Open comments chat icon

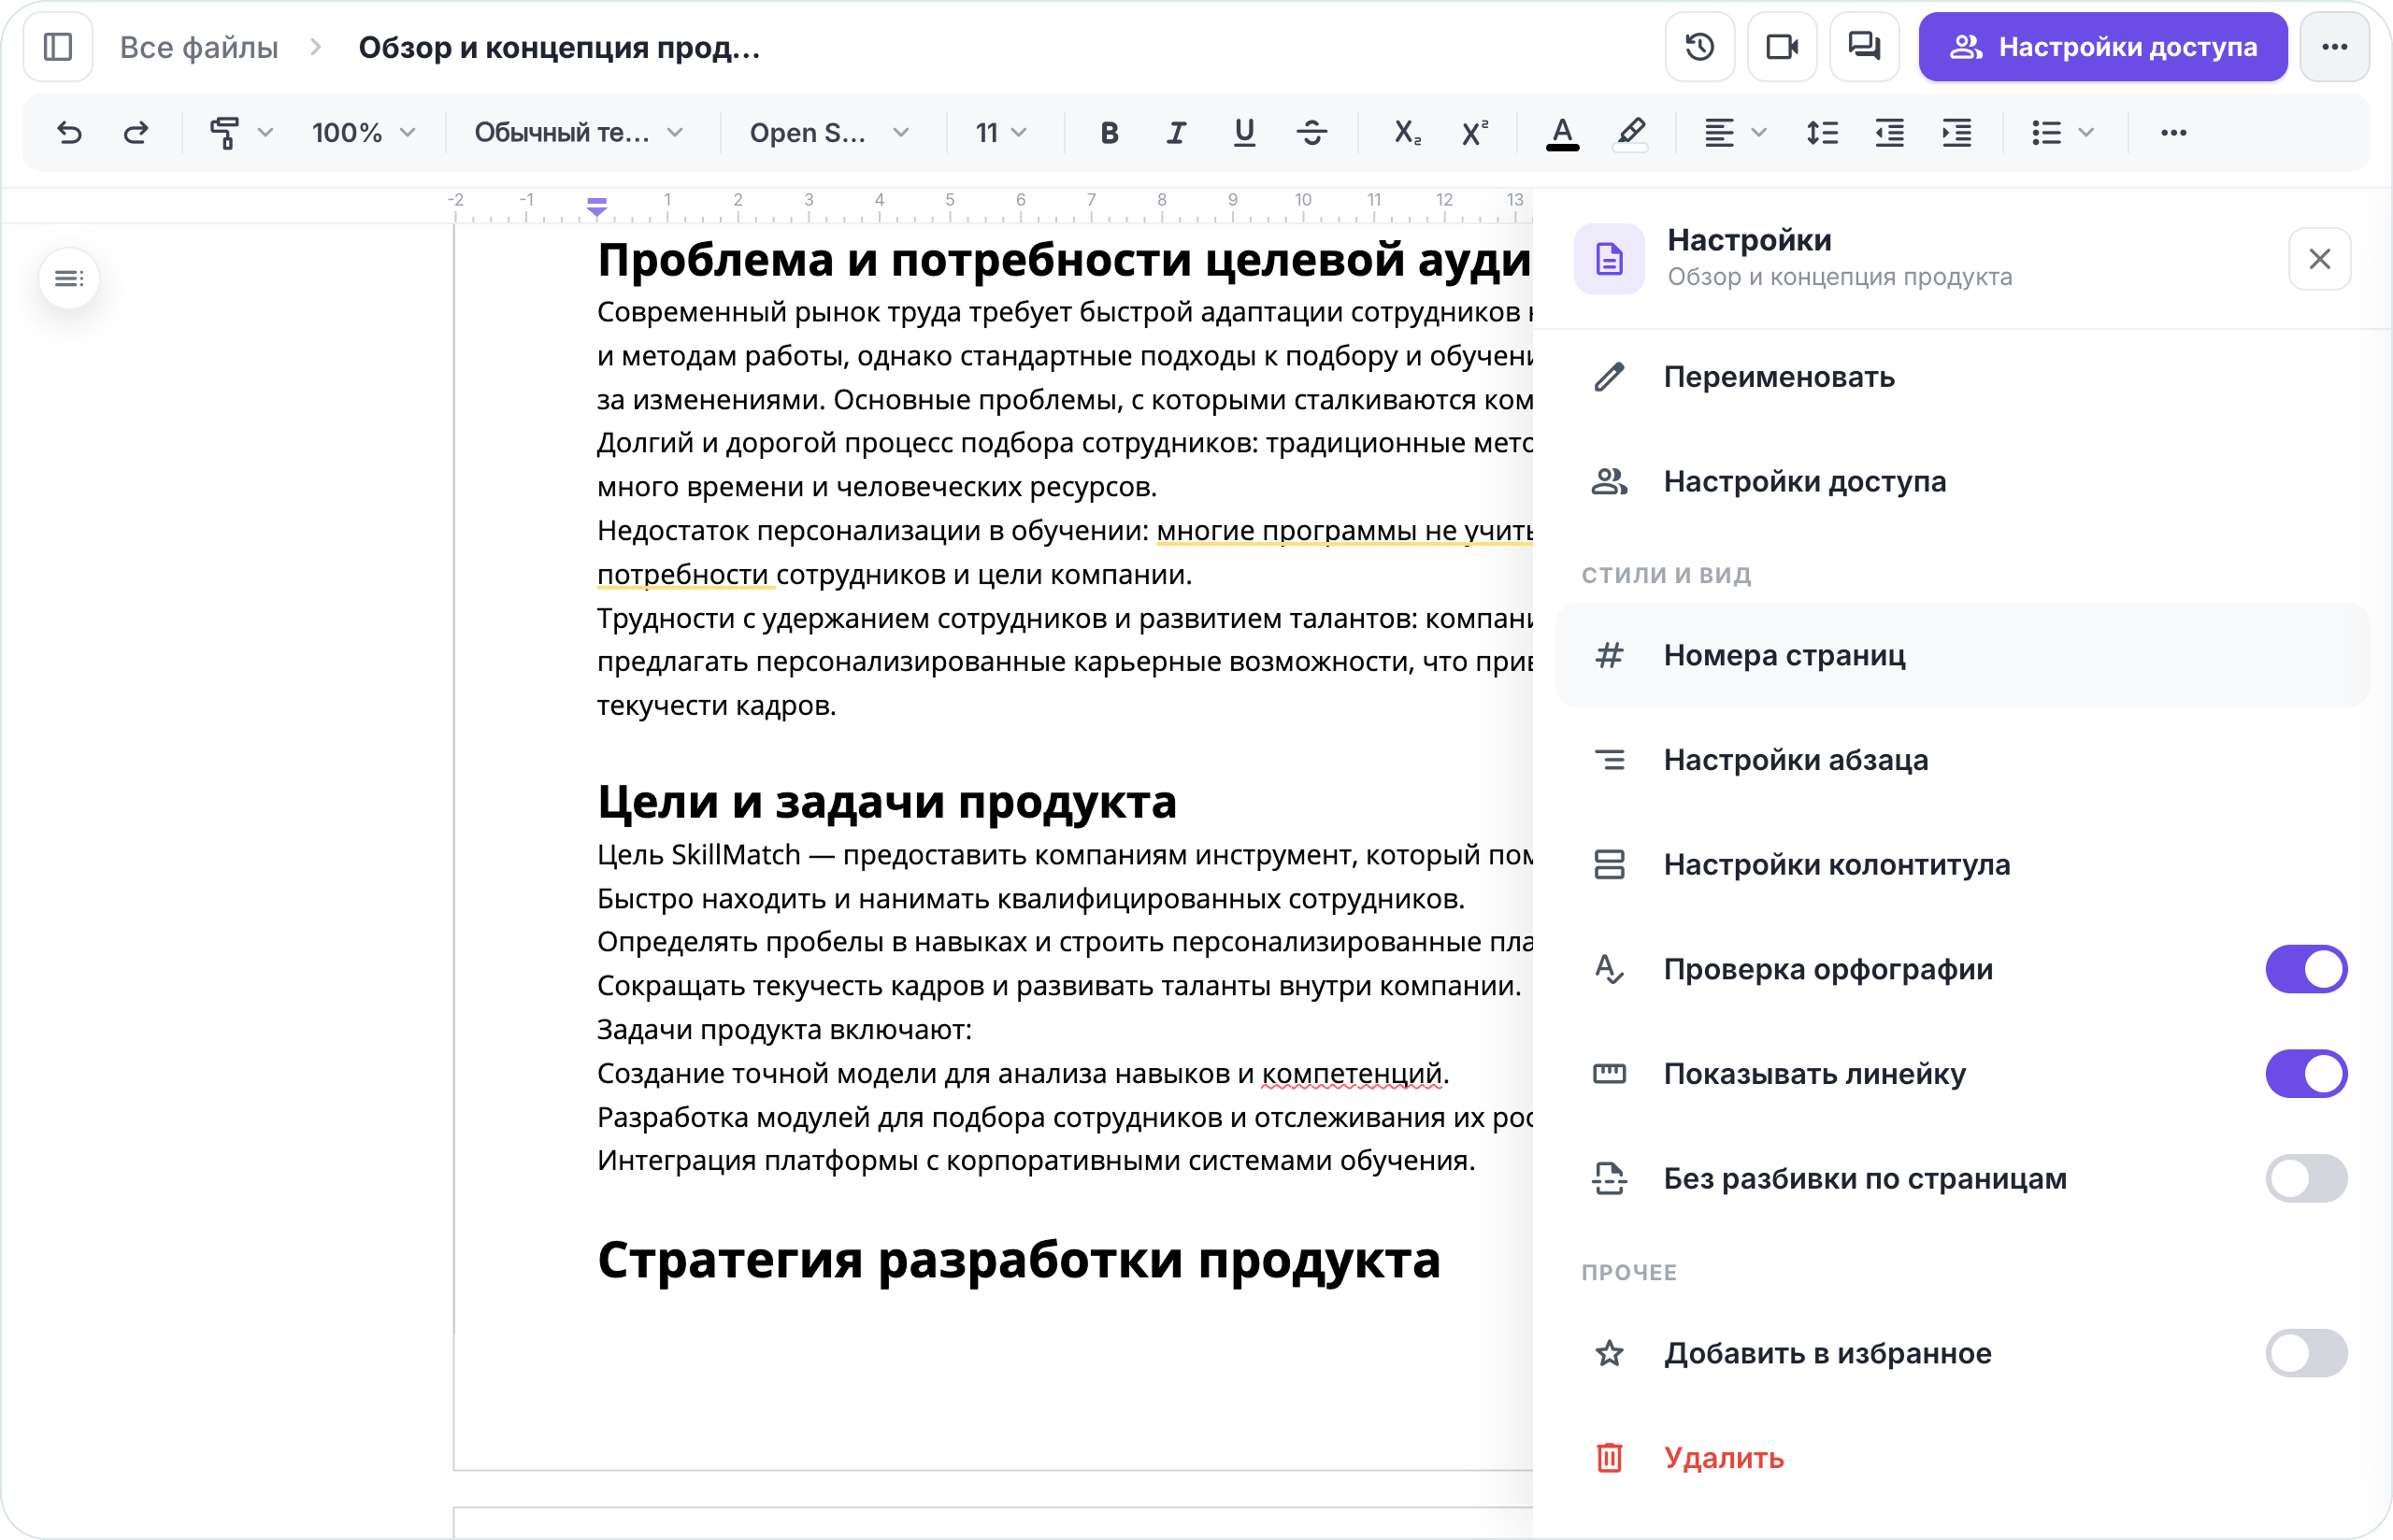1863,47
